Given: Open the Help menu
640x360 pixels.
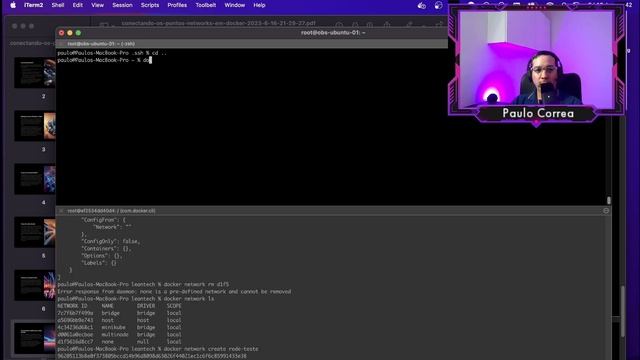Looking at the screenshot, I should click(x=259, y=5).
